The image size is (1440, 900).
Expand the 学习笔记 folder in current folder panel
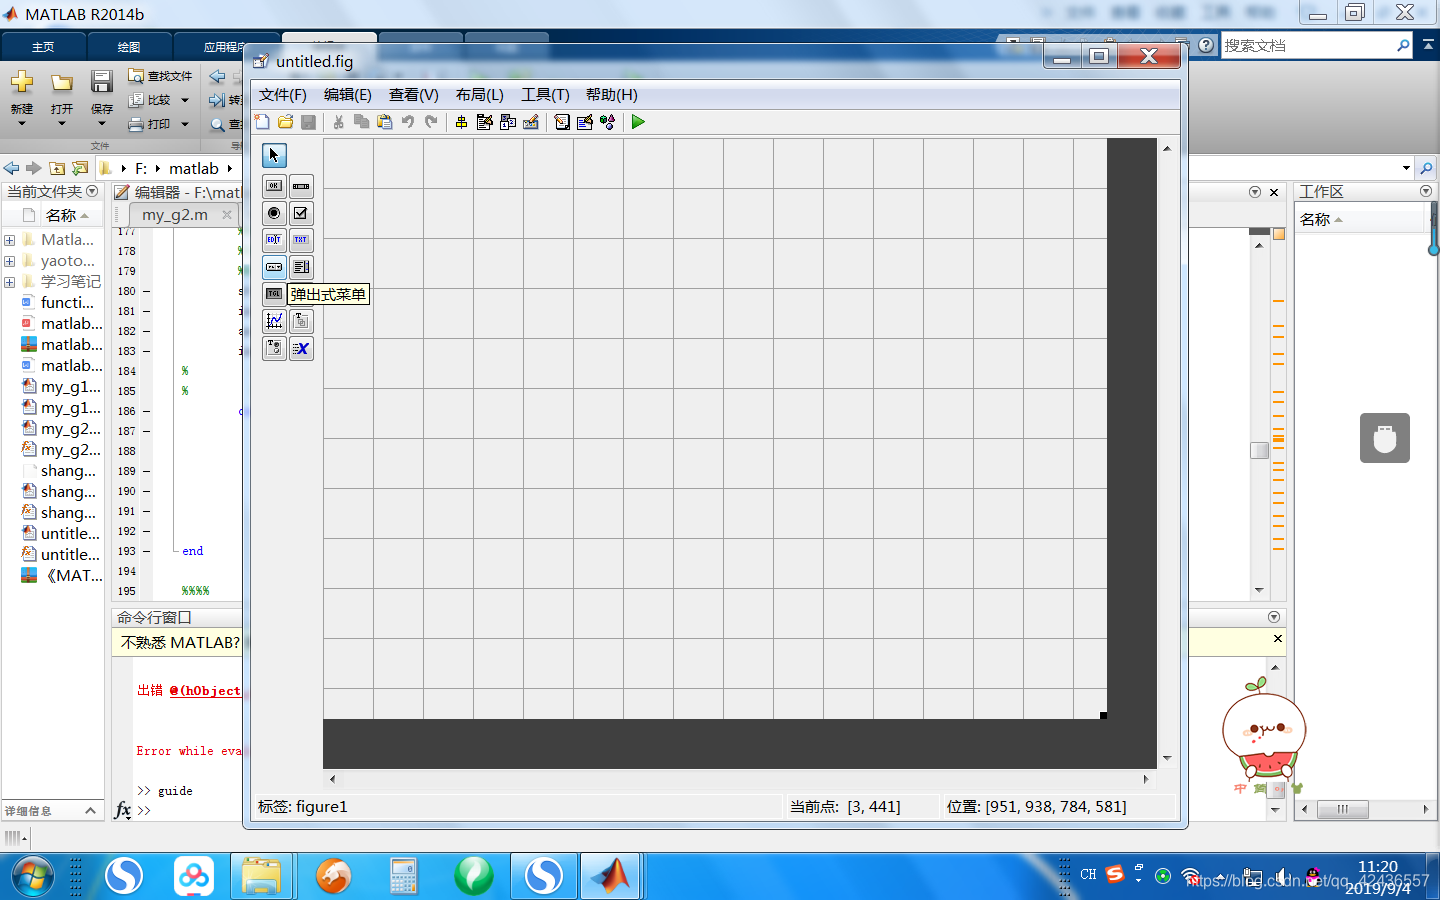9,281
